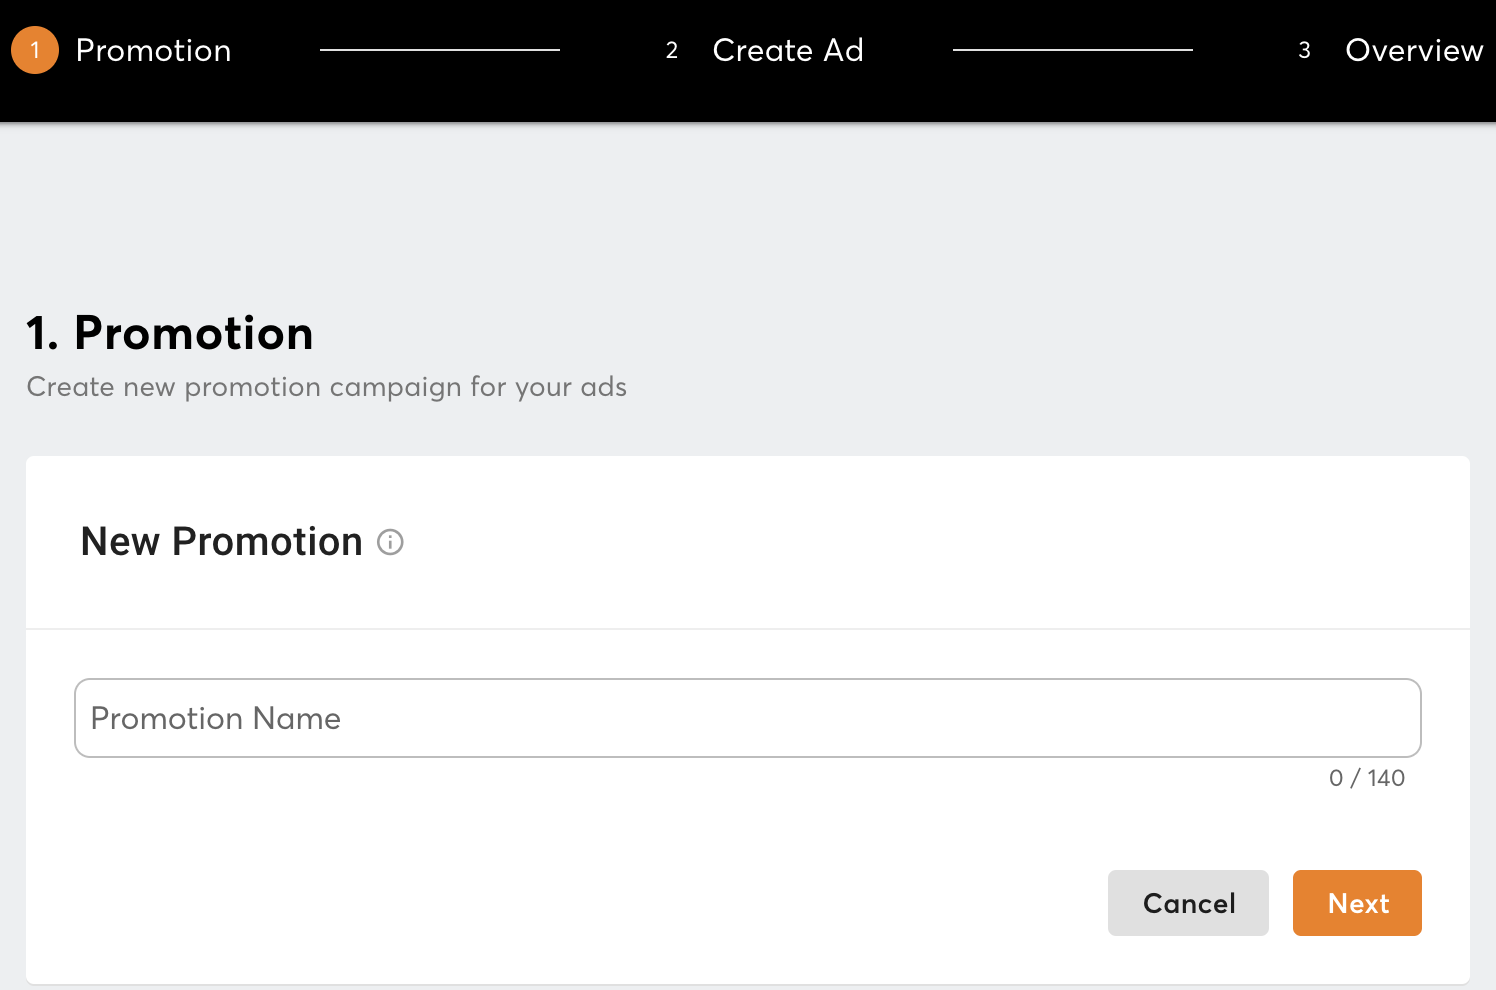Click the word "ads" in the subtitle
Viewport: 1496px width, 990px height.
coord(603,387)
